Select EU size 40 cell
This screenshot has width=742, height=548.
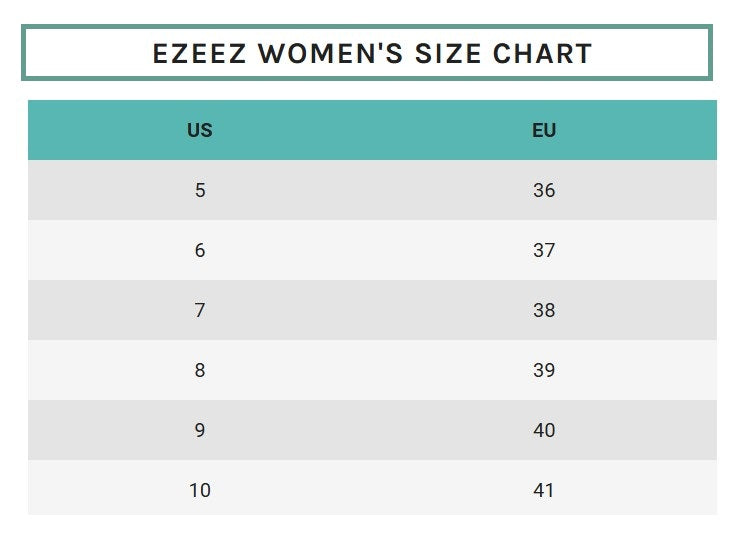tap(544, 430)
